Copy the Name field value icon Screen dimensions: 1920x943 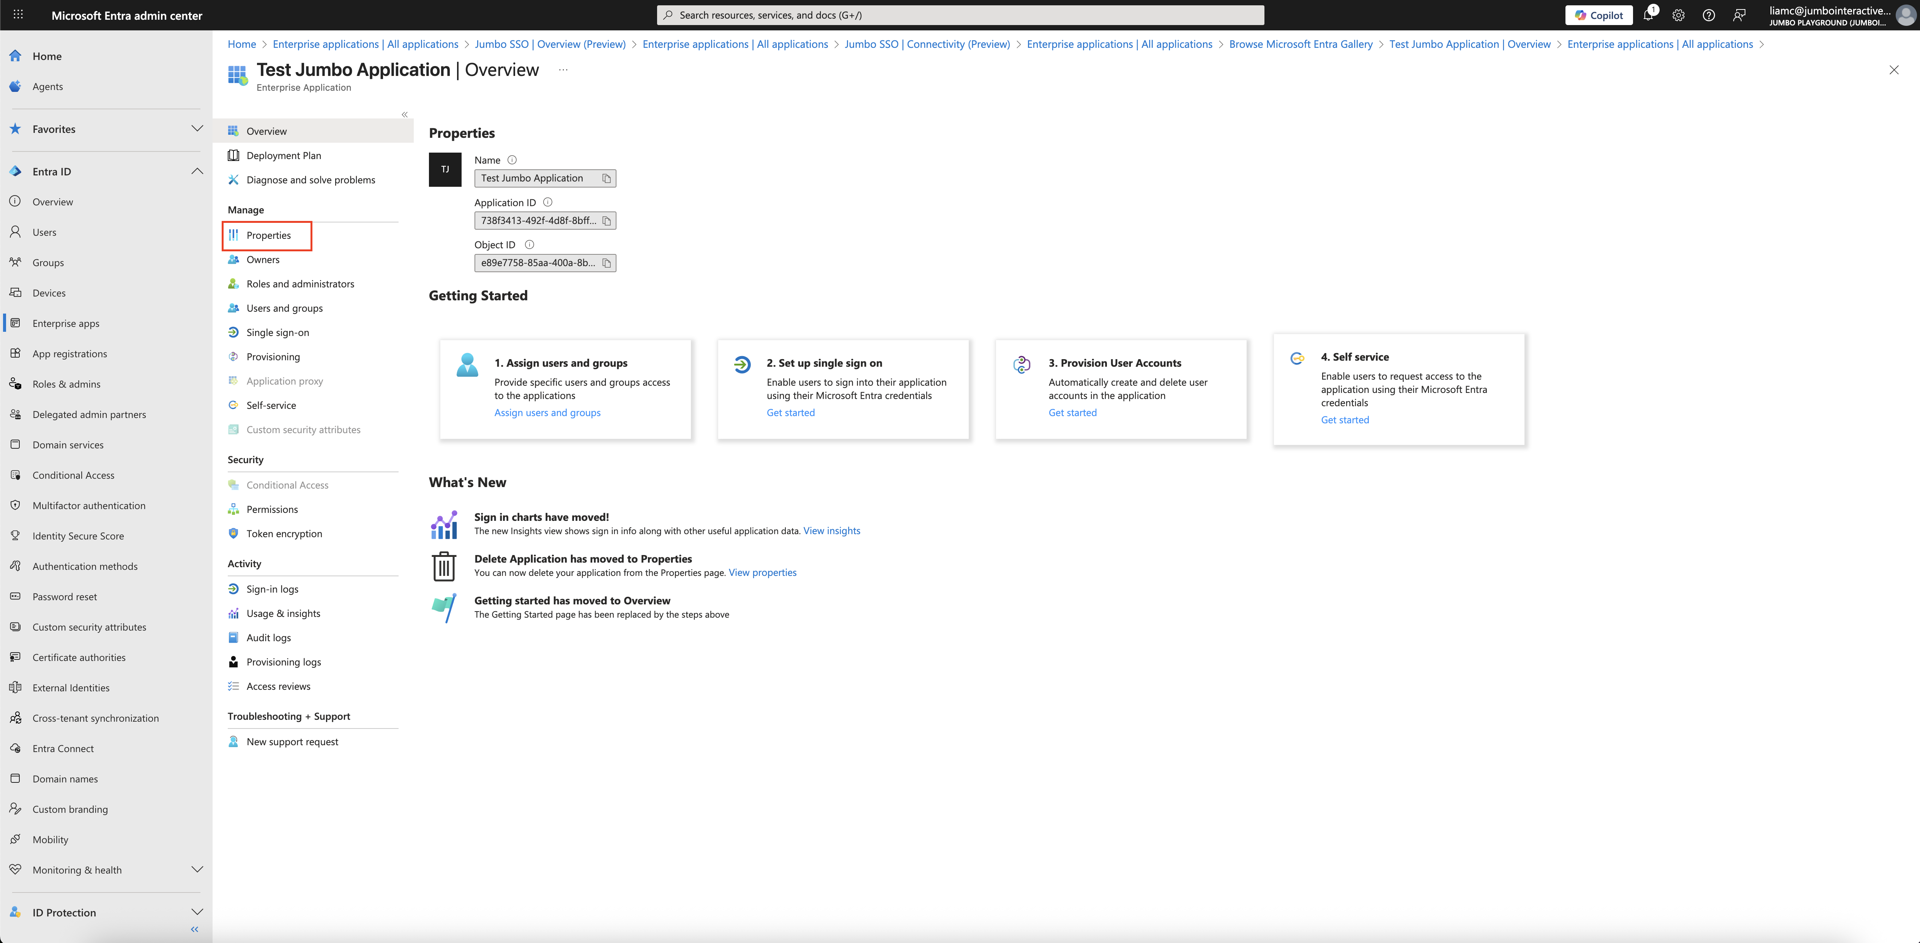click(606, 179)
